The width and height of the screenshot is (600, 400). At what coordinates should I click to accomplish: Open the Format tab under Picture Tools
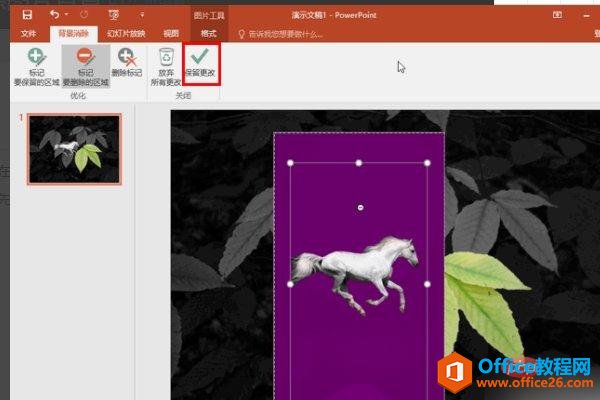[x=208, y=33]
